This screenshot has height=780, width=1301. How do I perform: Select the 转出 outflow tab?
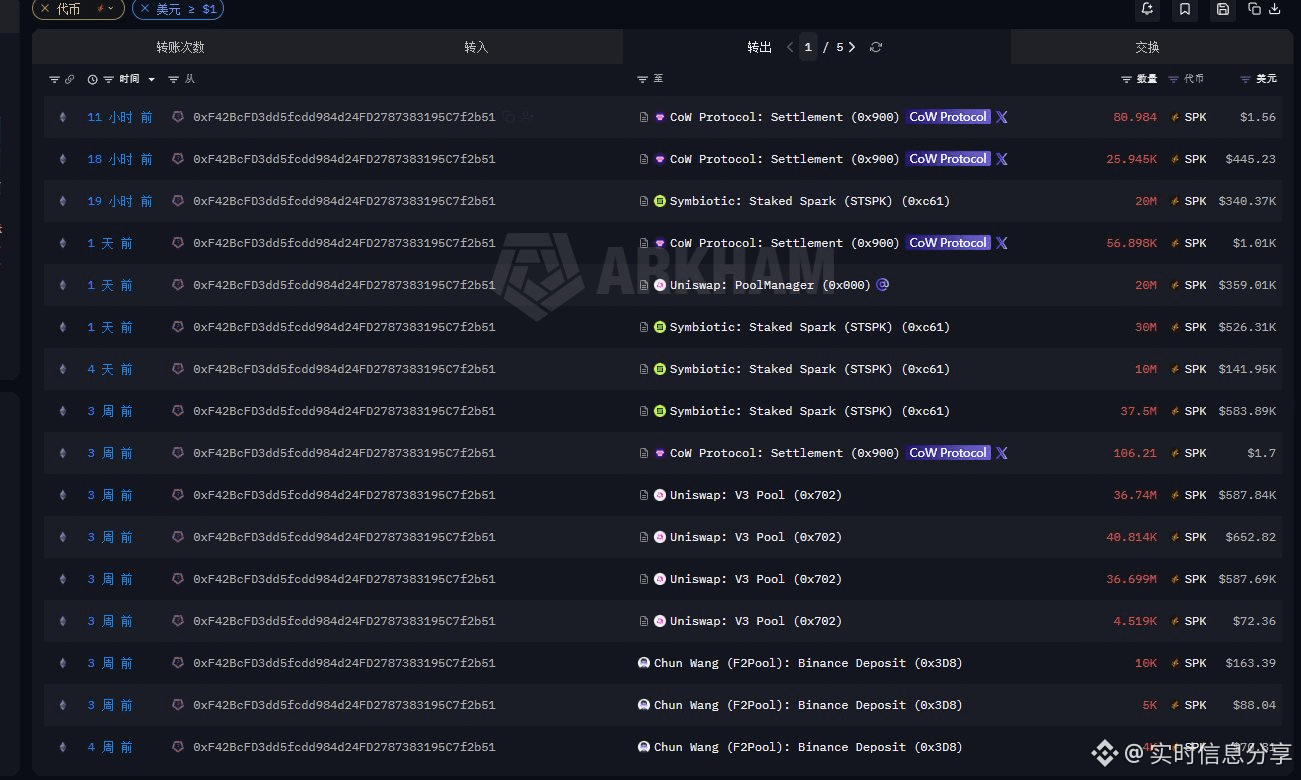[x=759, y=47]
